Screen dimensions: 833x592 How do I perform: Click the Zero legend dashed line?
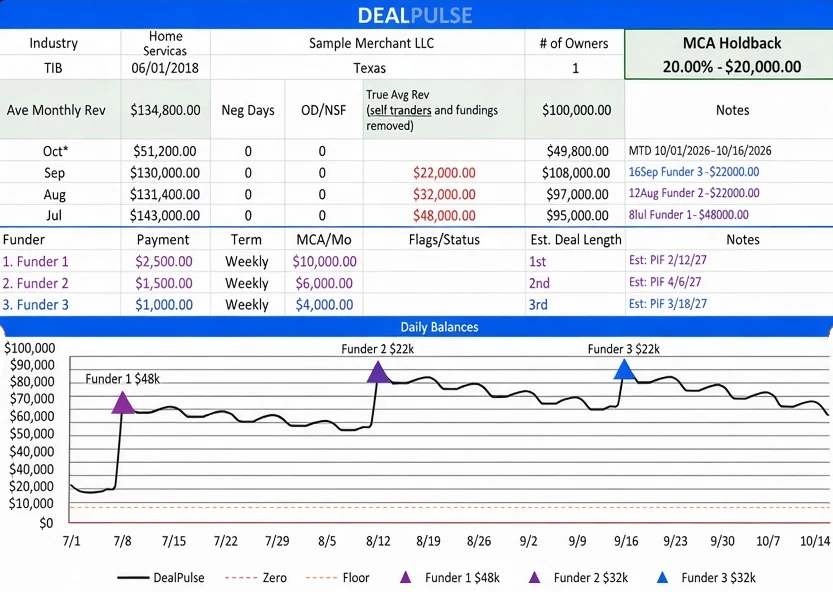coord(240,578)
